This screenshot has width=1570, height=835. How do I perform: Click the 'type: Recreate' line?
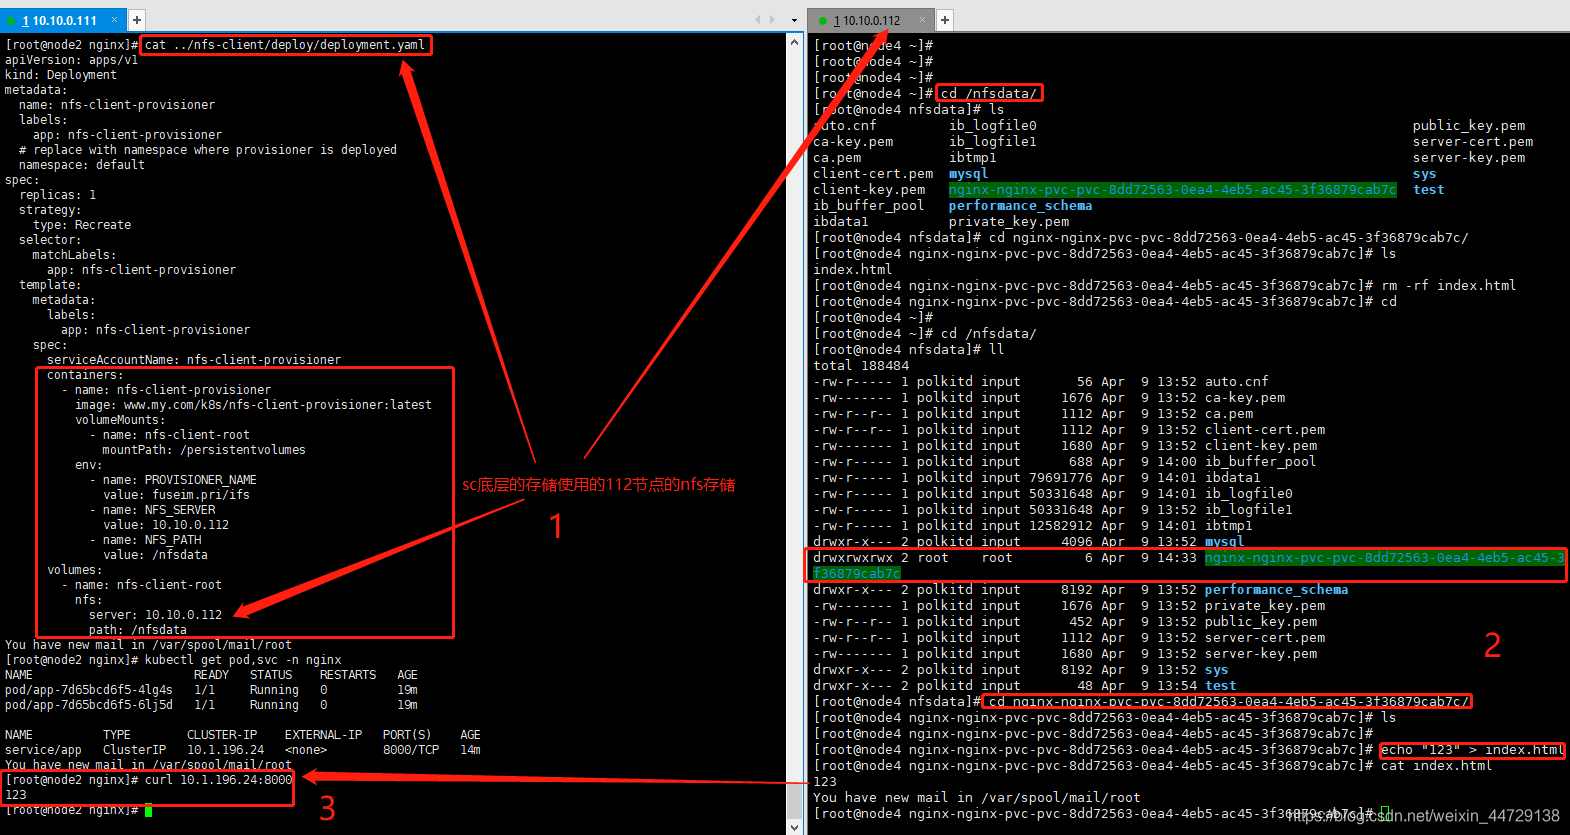[82, 225]
